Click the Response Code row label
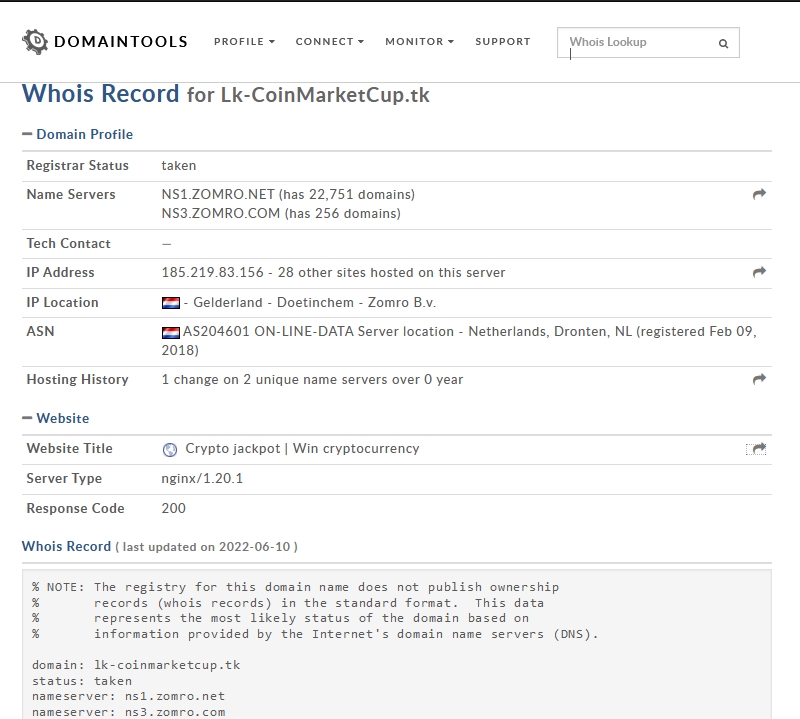The width and height of the screenshot is (800, 719). pos(76,508)
